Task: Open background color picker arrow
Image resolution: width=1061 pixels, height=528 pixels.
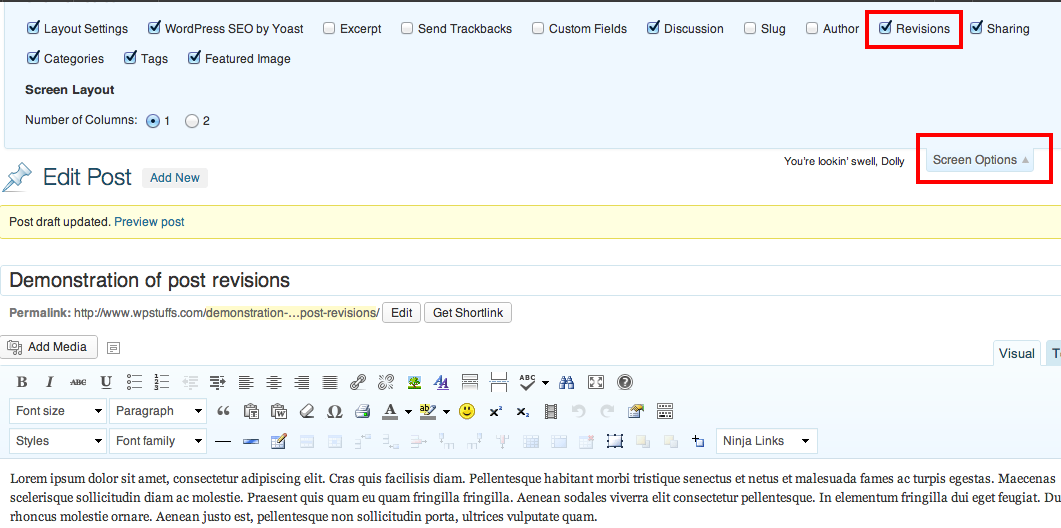Action: pyautogui.click(x=446, y=412)
